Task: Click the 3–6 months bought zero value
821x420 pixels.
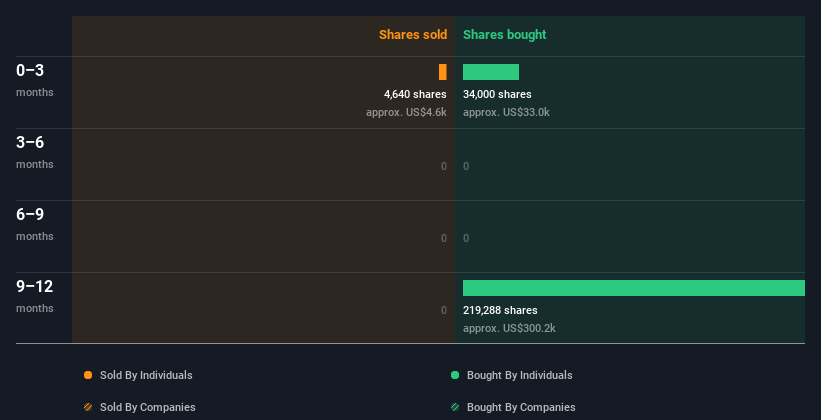Action: point(466,166)
